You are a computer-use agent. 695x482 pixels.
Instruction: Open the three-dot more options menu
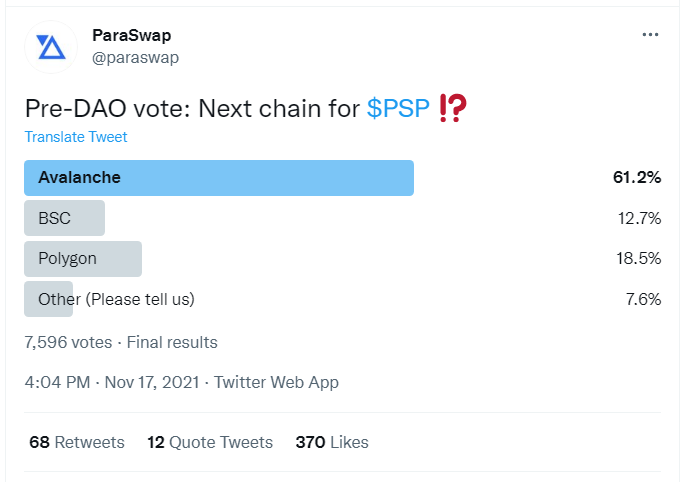tap(650, 35)
